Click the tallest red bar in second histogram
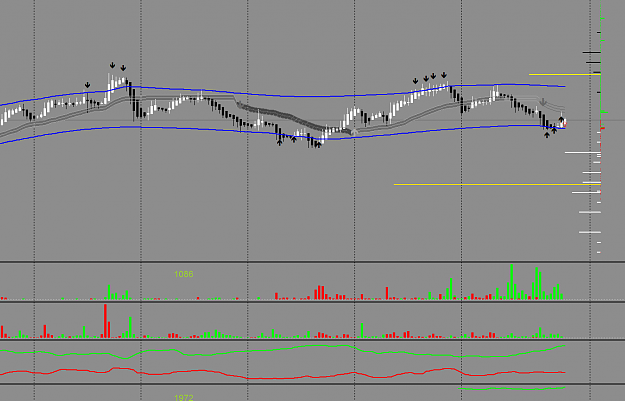Screen dimensions: 625x401 coord(105,321)
